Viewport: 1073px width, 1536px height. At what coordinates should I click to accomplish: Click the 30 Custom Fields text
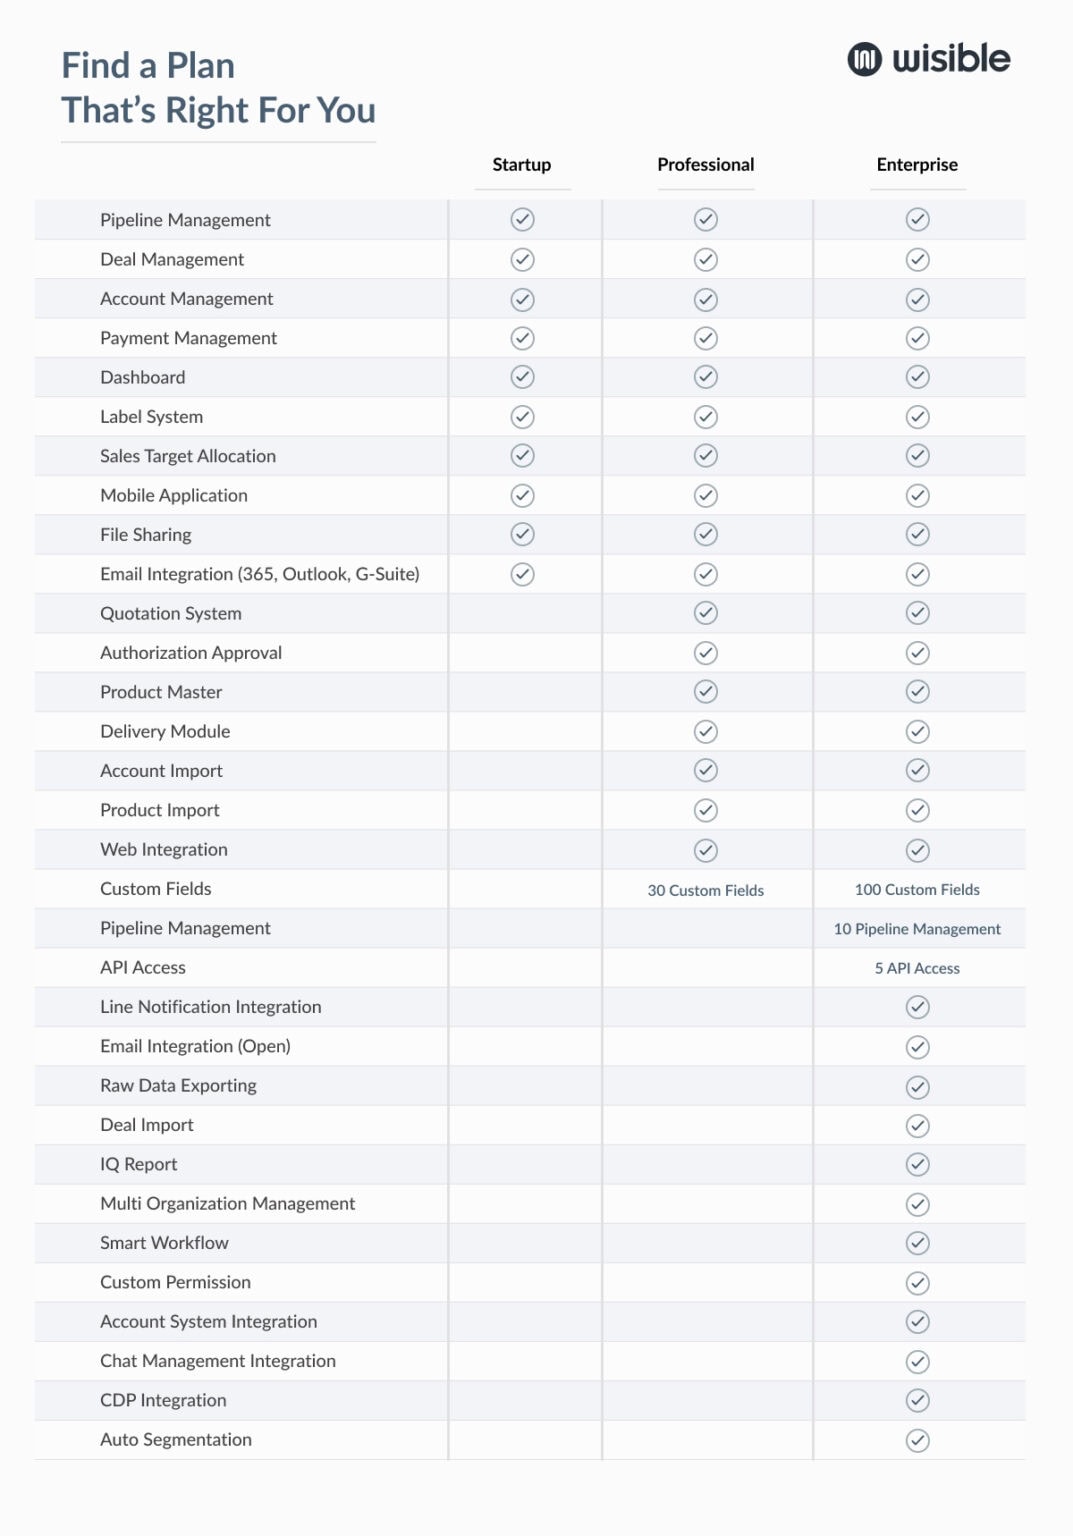706,890
